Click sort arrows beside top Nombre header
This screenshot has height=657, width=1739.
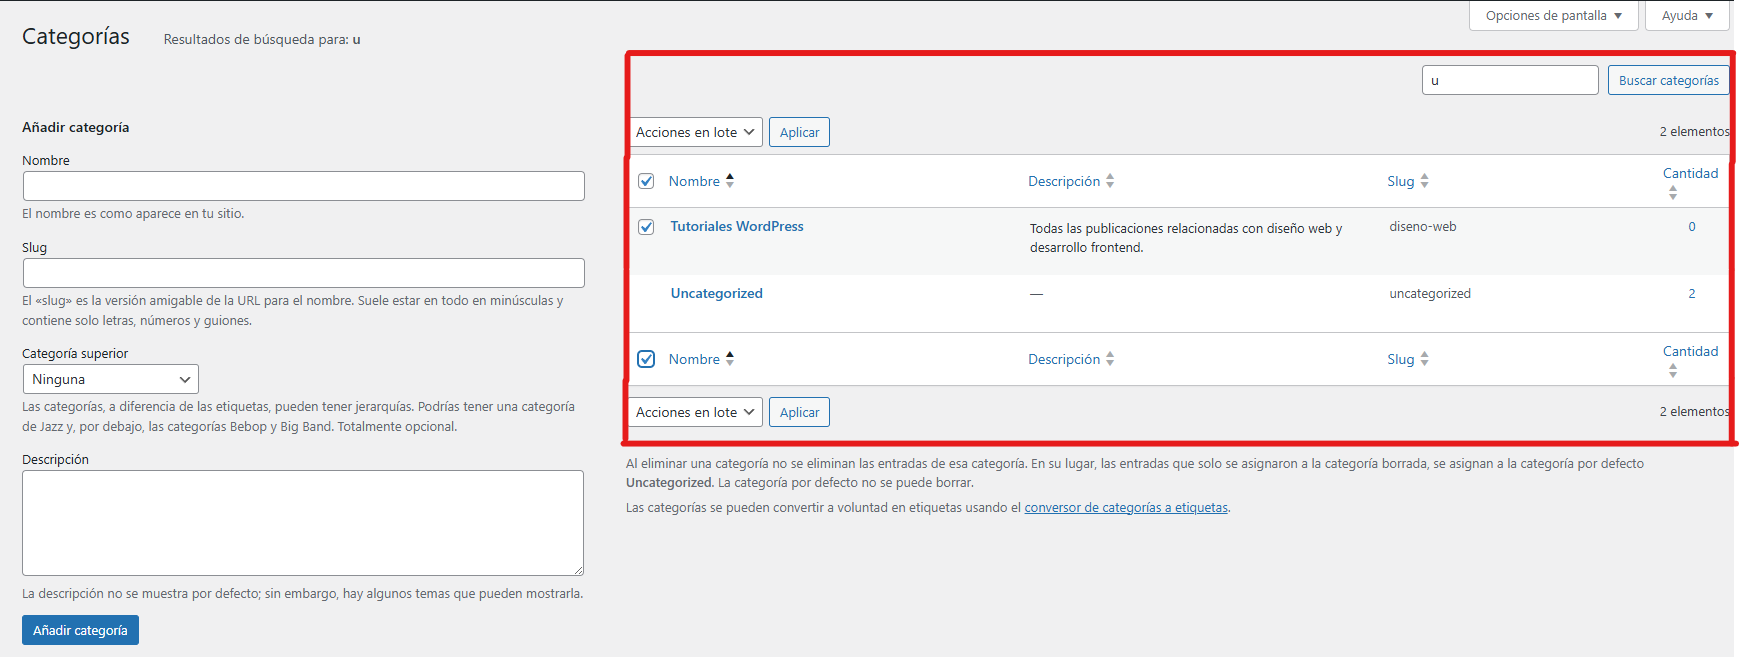point(730,181)
